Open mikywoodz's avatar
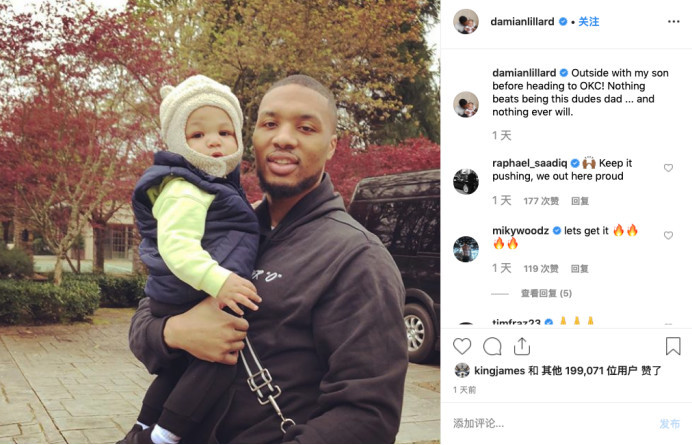 (466, 249)
